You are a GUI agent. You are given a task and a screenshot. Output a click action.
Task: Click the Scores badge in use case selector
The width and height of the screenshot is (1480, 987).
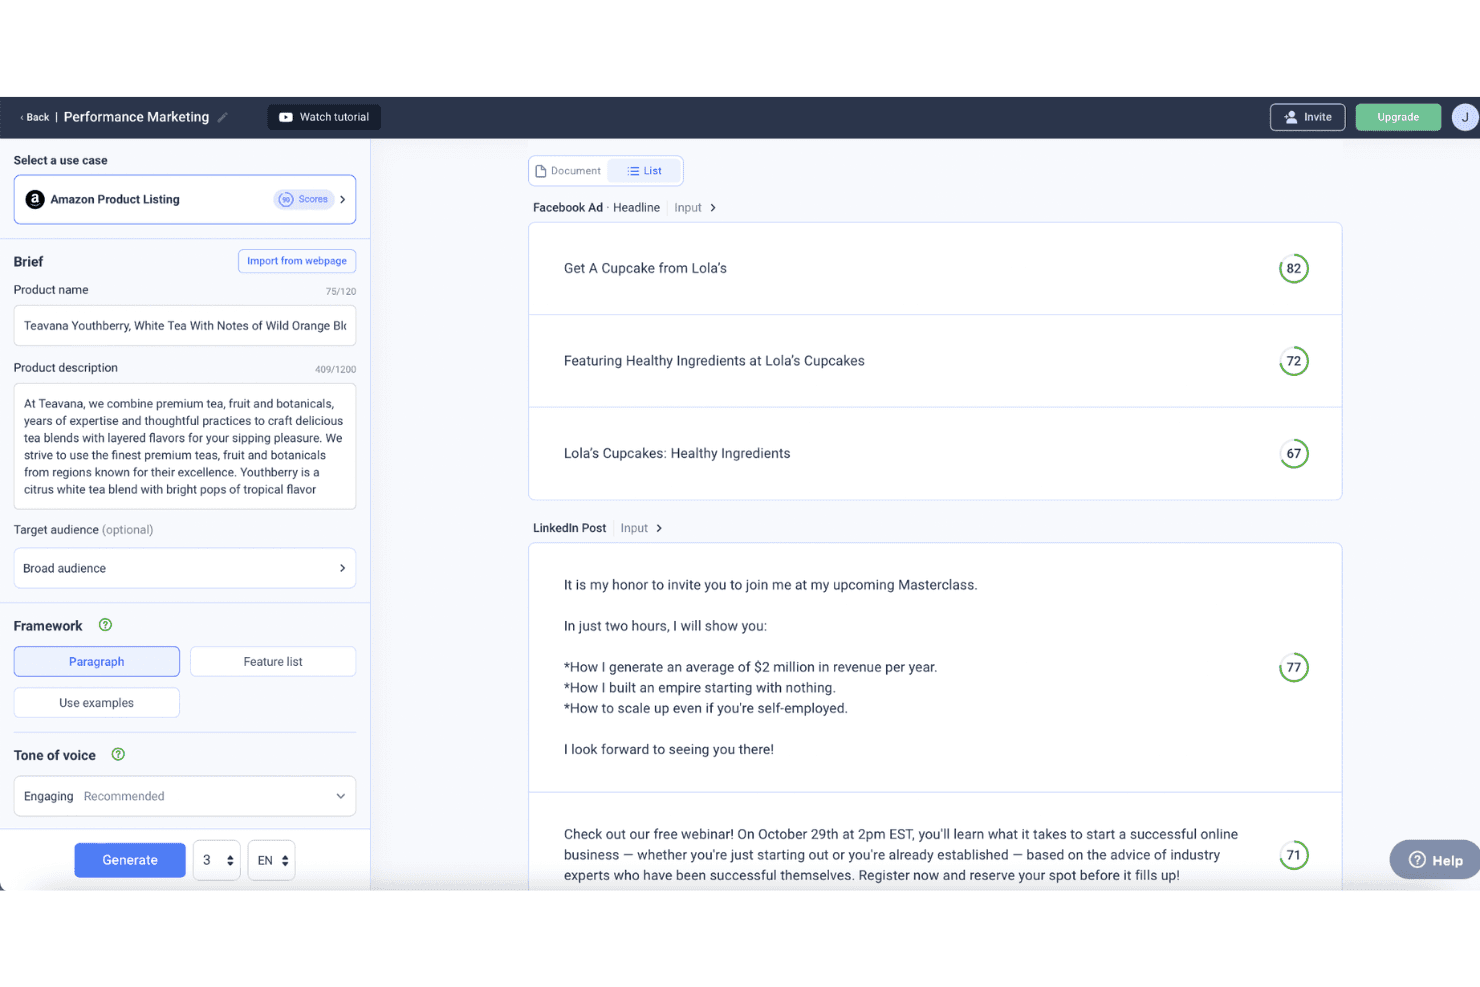point(303,199)
